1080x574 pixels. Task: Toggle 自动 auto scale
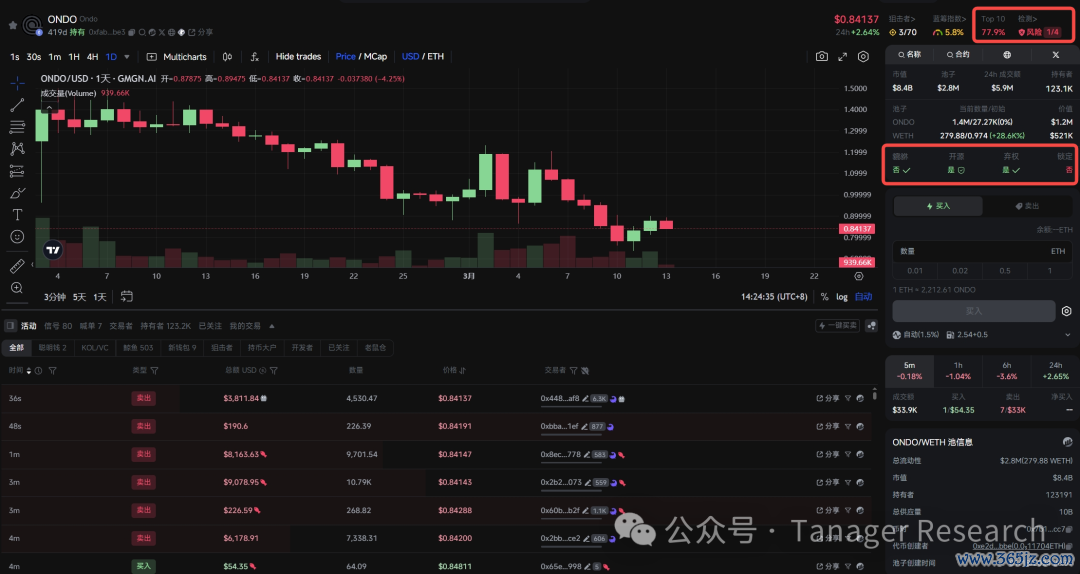[863, 296]
